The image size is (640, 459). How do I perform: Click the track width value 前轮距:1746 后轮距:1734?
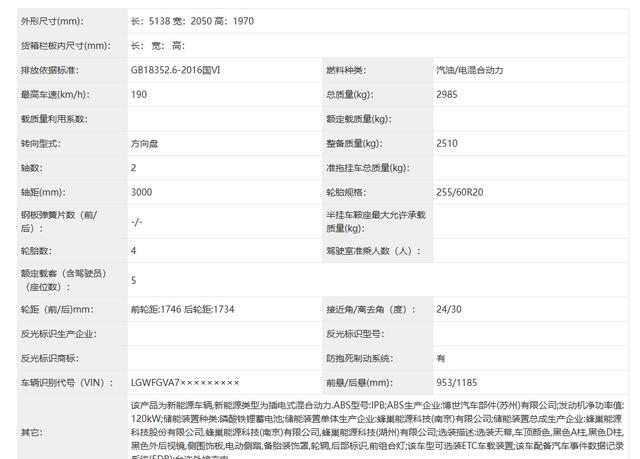[182, 309]
